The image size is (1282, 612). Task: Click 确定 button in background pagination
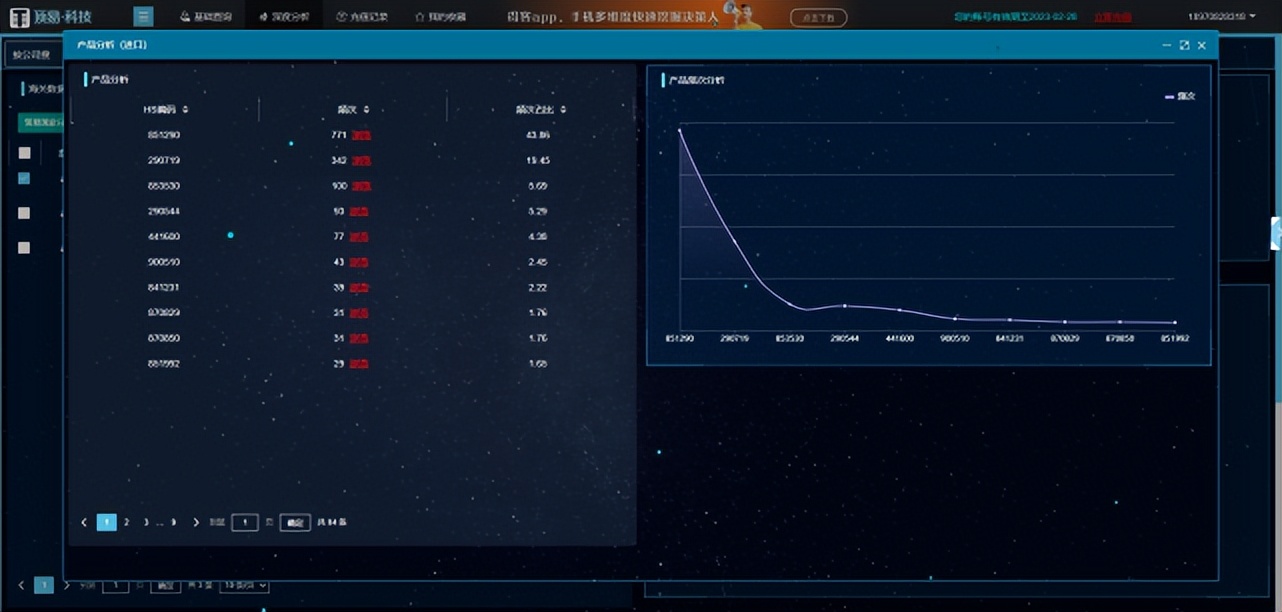166,585
